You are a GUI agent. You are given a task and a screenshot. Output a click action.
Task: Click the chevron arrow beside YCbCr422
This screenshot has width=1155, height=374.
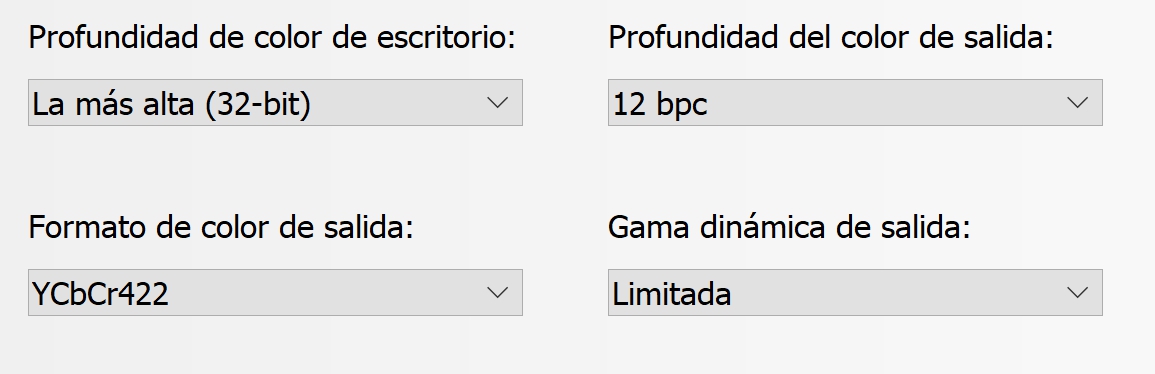498,293
